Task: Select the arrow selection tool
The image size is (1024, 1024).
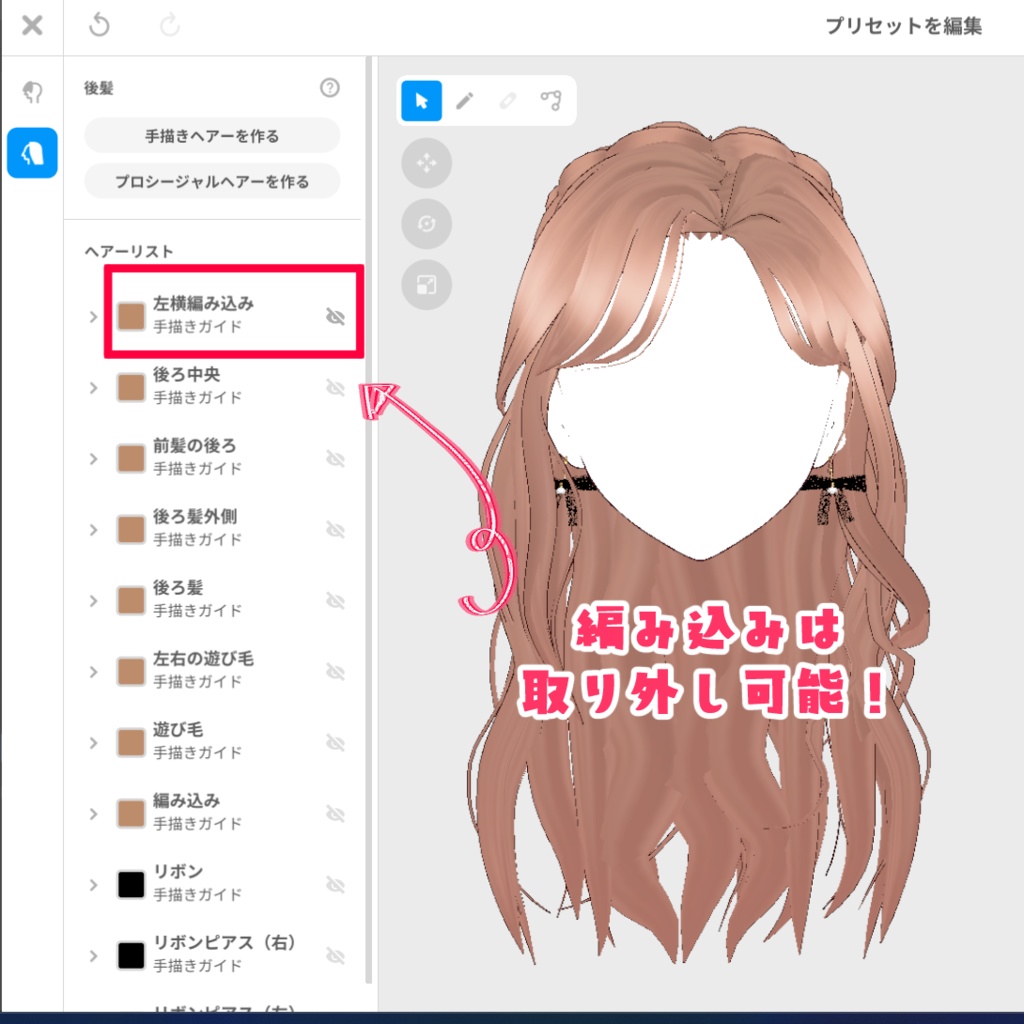Action: pos(420,100)
